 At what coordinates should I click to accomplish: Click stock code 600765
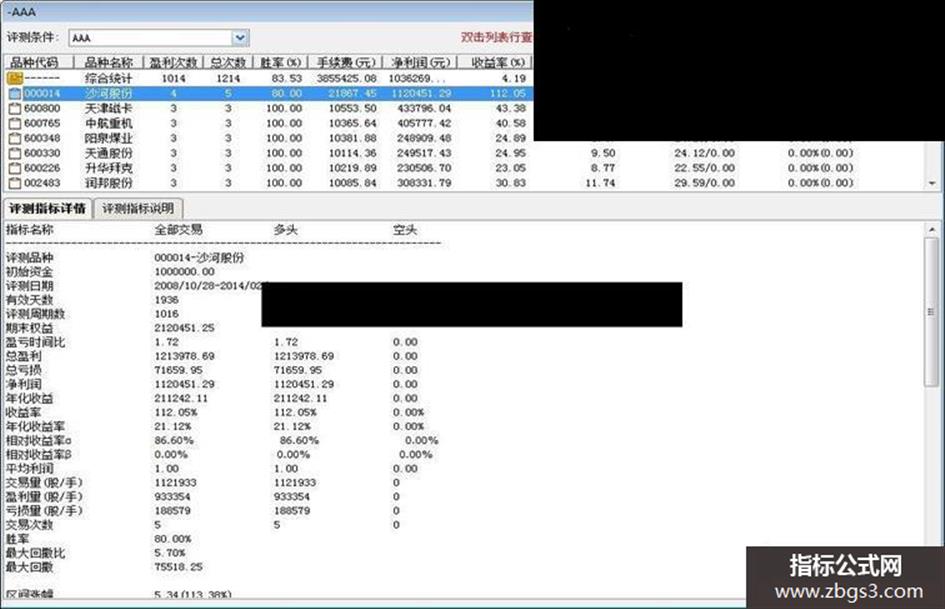pyautogui.click(x=42, y=124)
